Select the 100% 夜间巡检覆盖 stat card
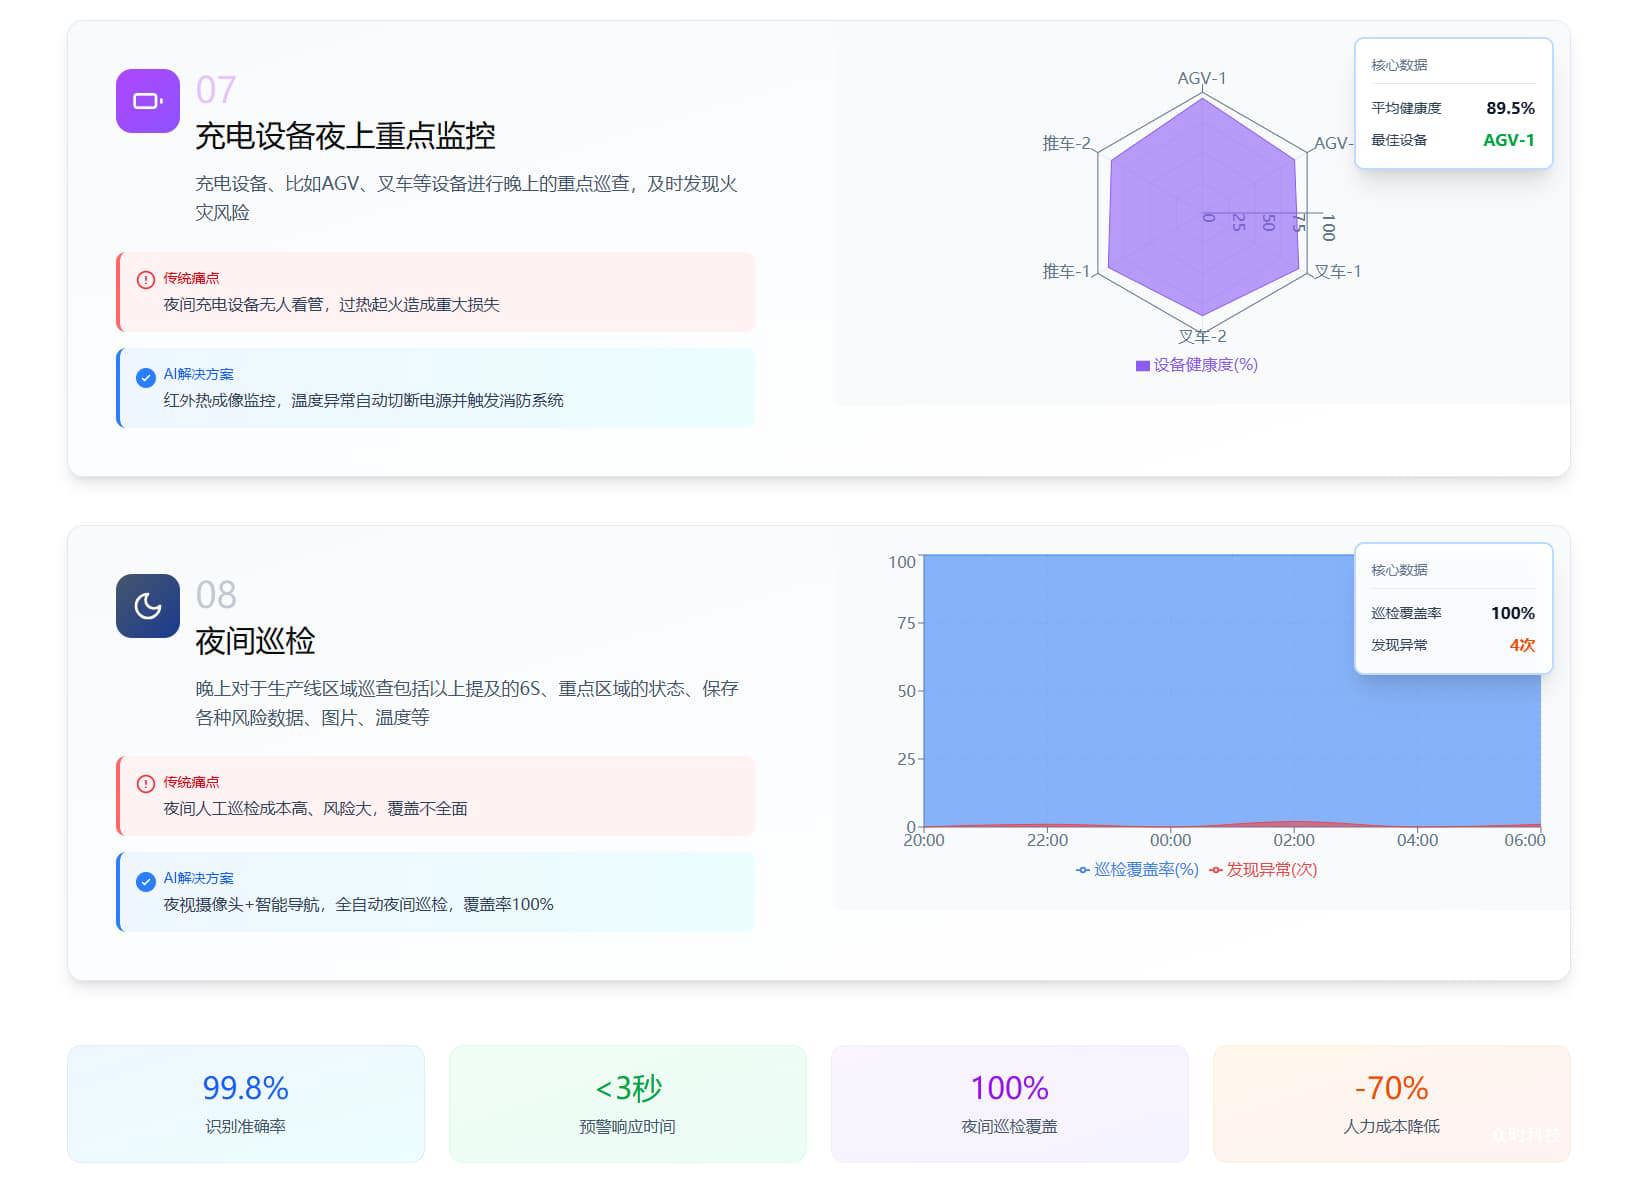Viewport: 1640px width, 1187px height. tap(1009, 1104)
